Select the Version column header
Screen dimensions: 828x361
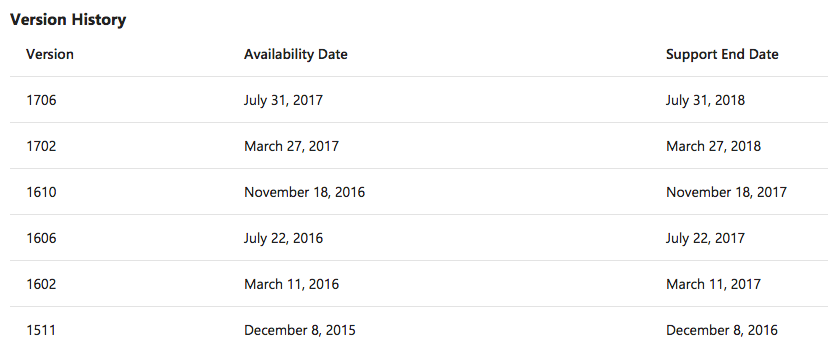(x=50, y=54)
